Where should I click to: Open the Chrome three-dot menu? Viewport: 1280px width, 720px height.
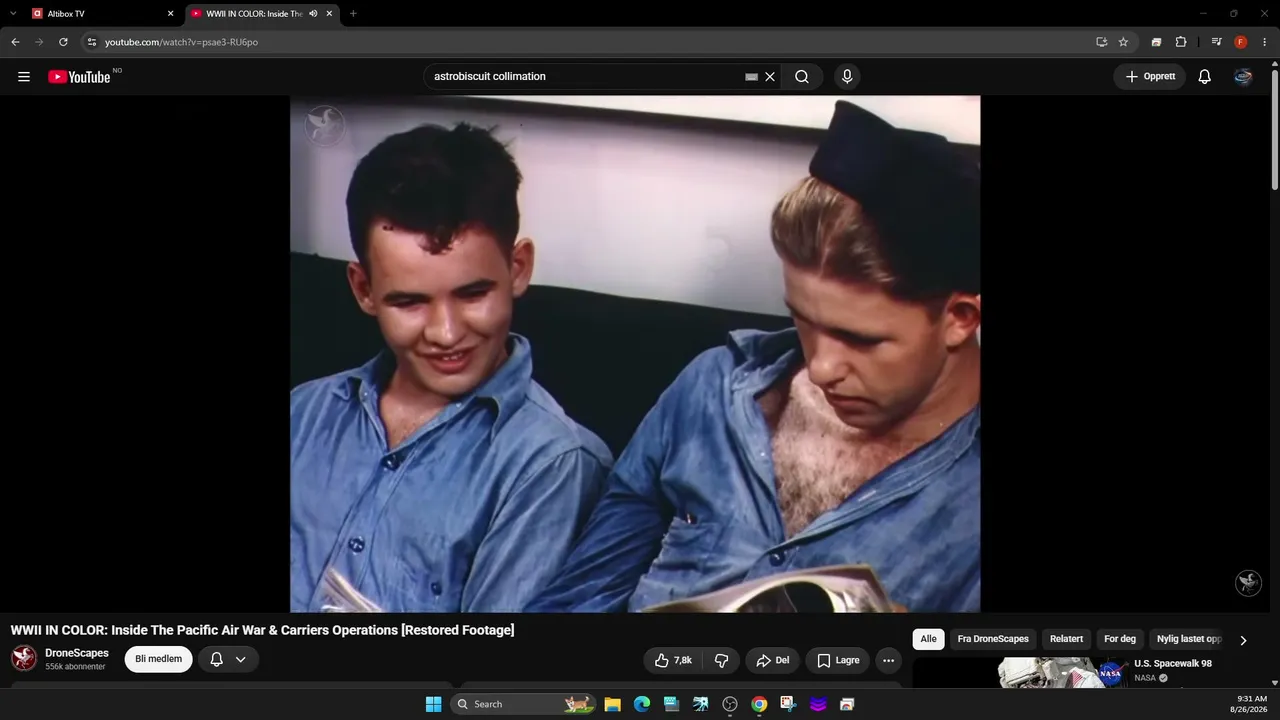coord(1264,42)
